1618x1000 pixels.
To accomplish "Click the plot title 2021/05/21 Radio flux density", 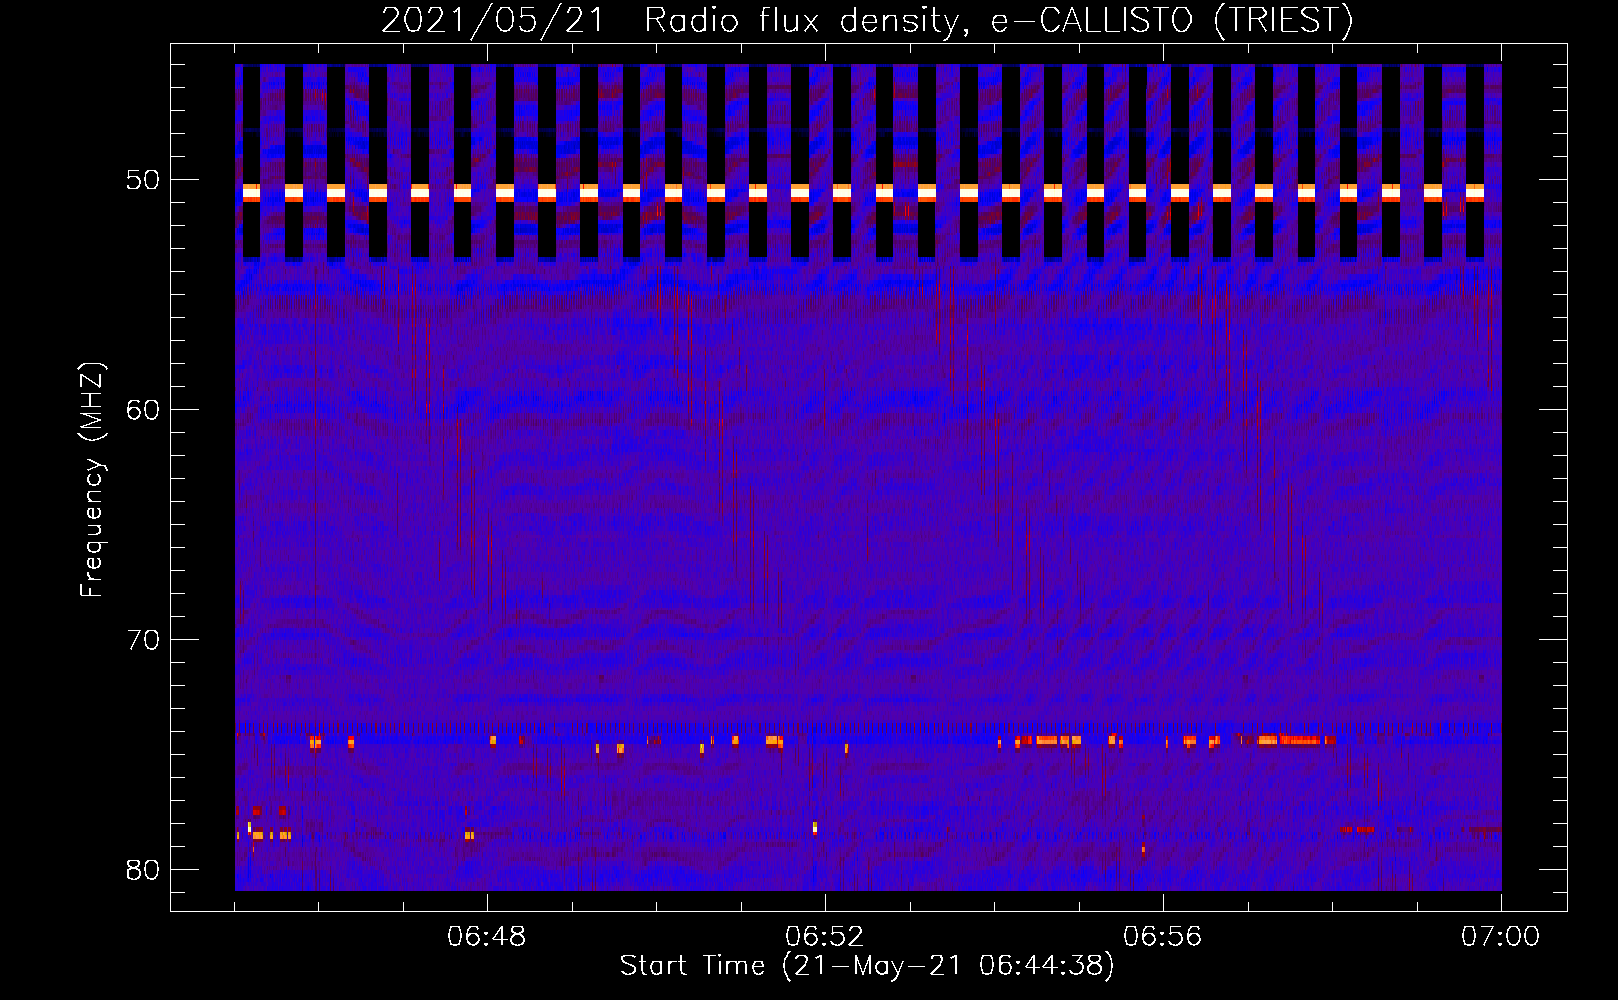I will tap(867, 20).
